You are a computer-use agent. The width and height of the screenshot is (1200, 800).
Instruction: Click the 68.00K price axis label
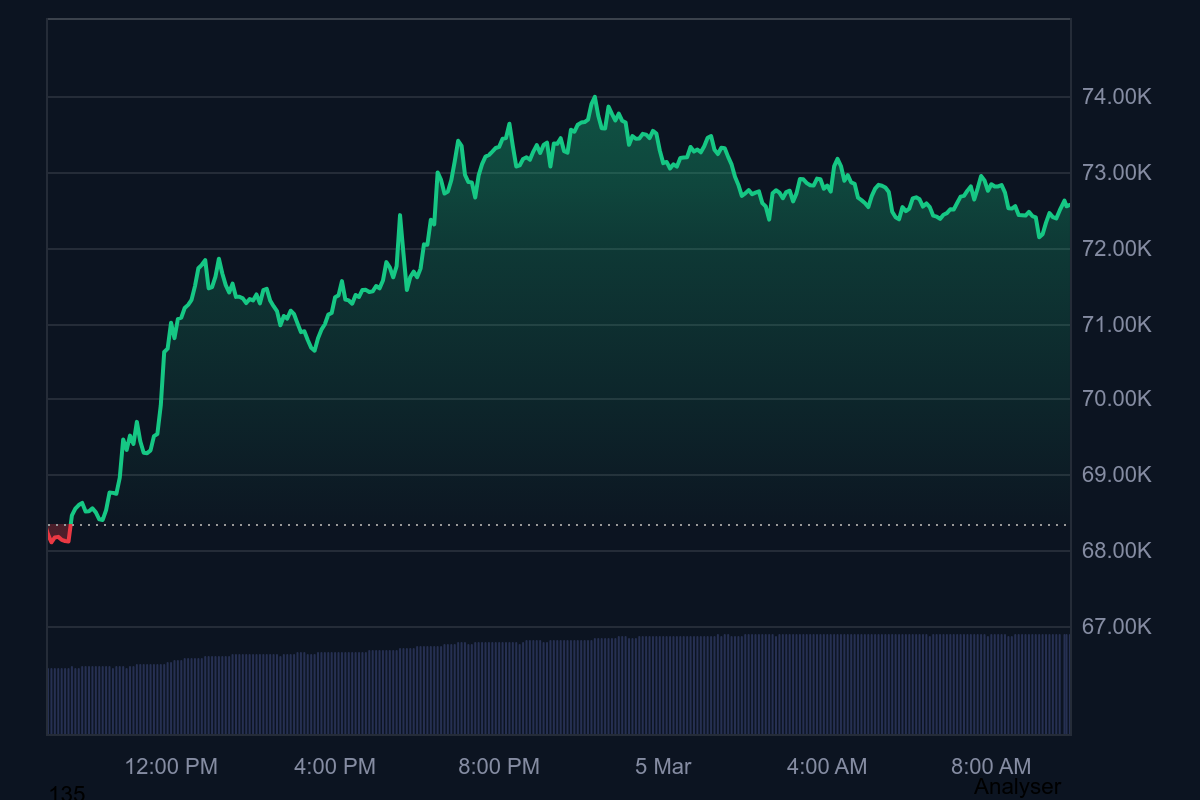[1116, 551]
